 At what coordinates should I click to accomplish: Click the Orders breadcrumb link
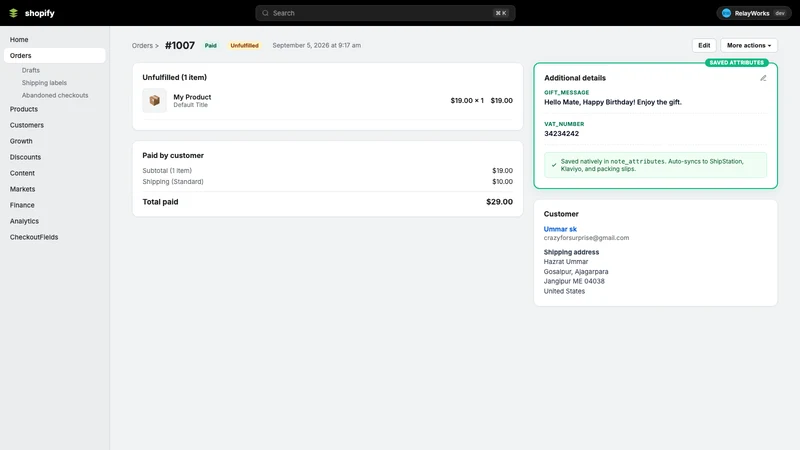pyautogui.click(x=142, y=45)
